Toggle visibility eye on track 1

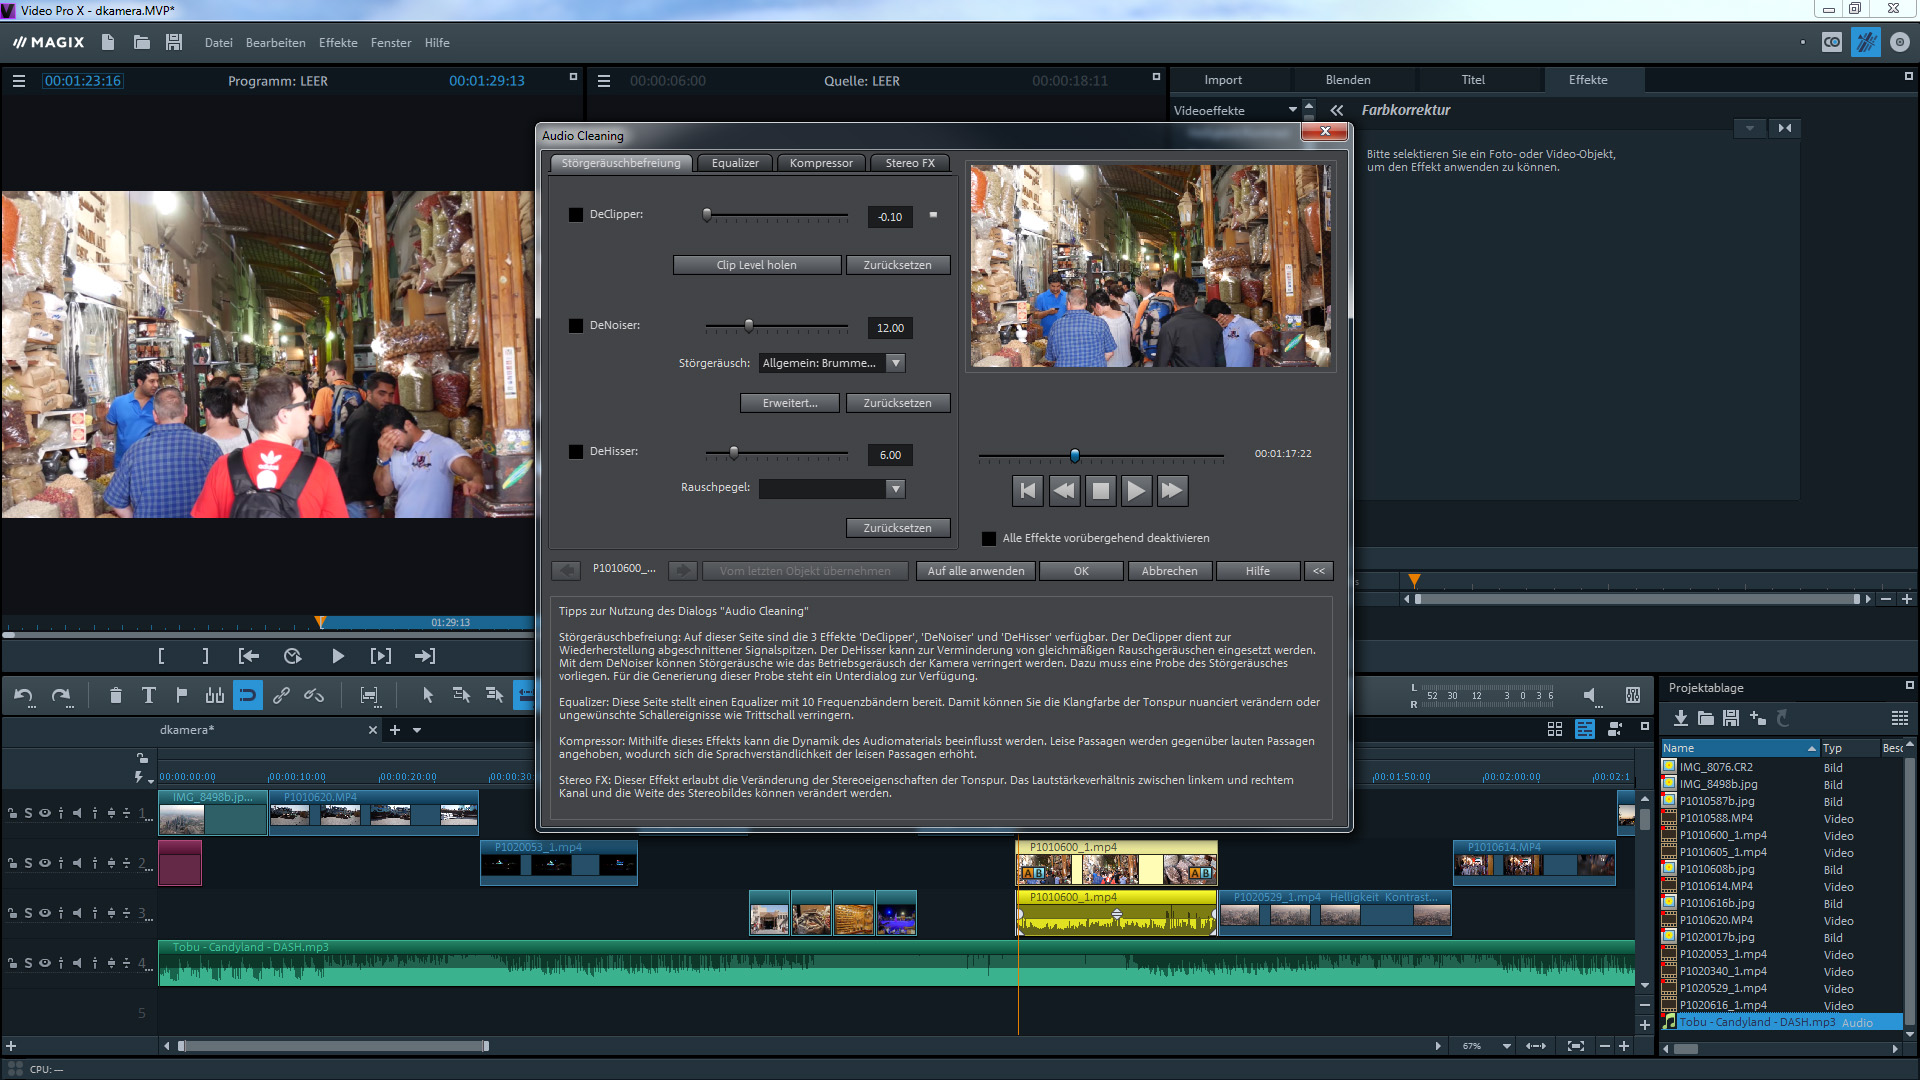pyautogui.click(x=44, y=813)
